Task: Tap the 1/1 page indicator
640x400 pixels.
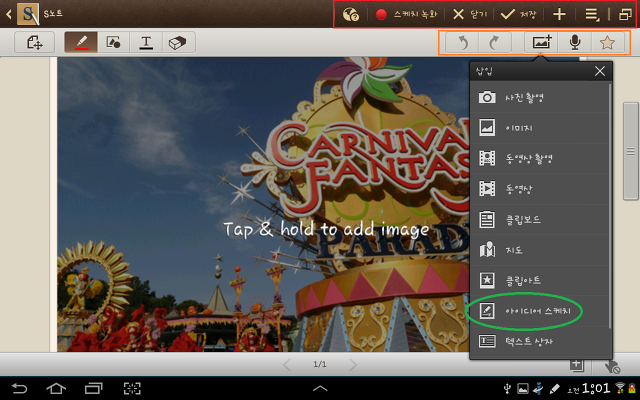Action: pos(320,364)
